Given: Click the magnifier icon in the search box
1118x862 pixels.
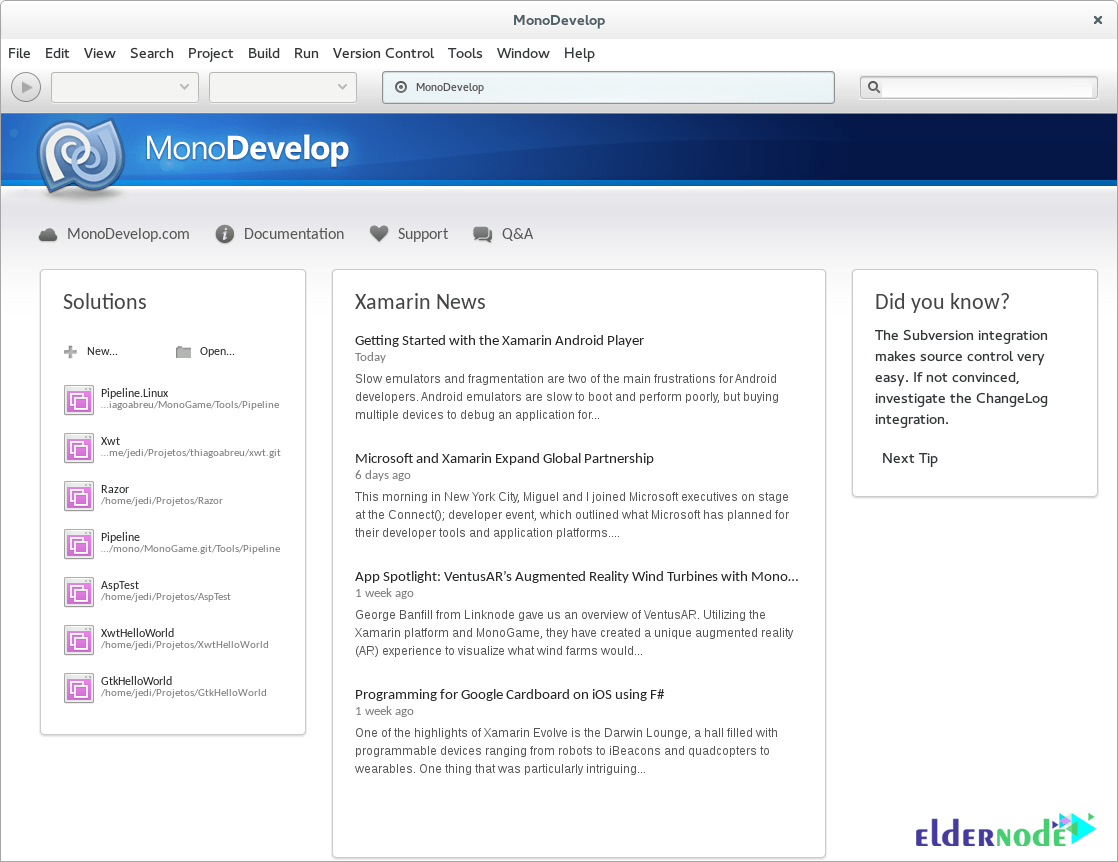Looking at the screenshot, I should pyautogui.click(x=874, y=87).
